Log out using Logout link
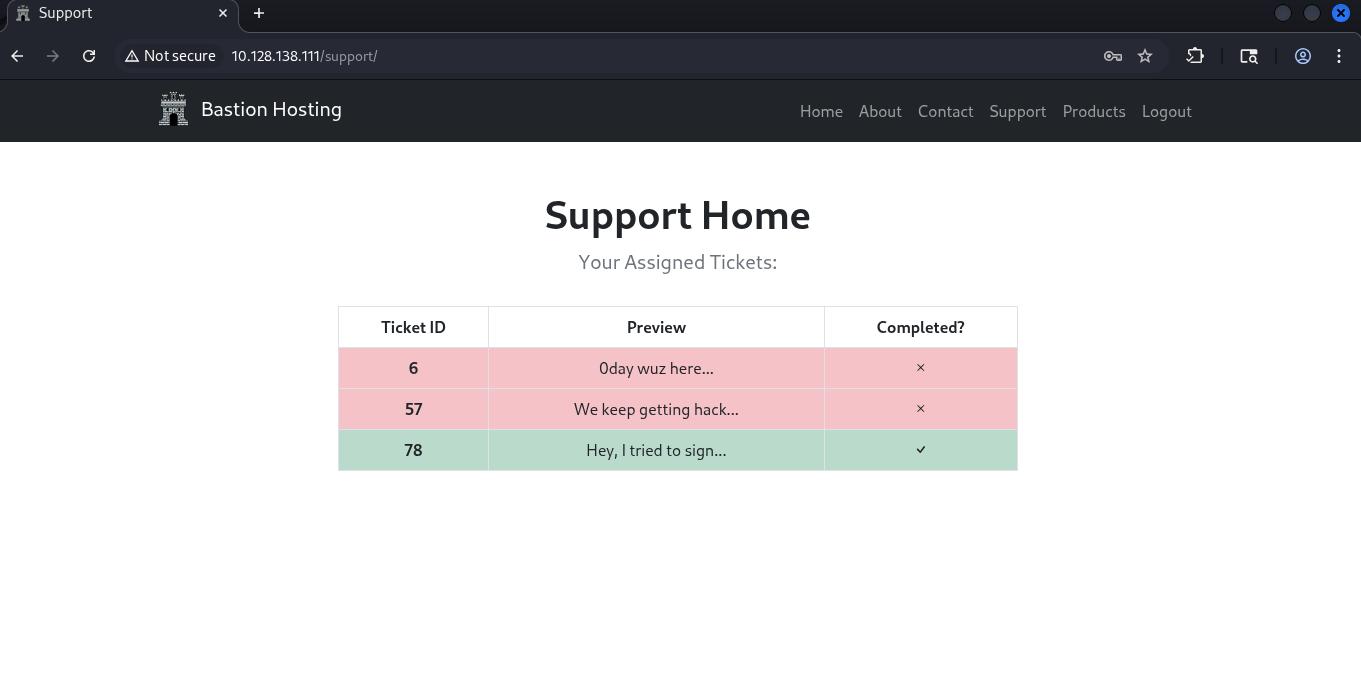 pyautogui.click(x=1166, y=111)
